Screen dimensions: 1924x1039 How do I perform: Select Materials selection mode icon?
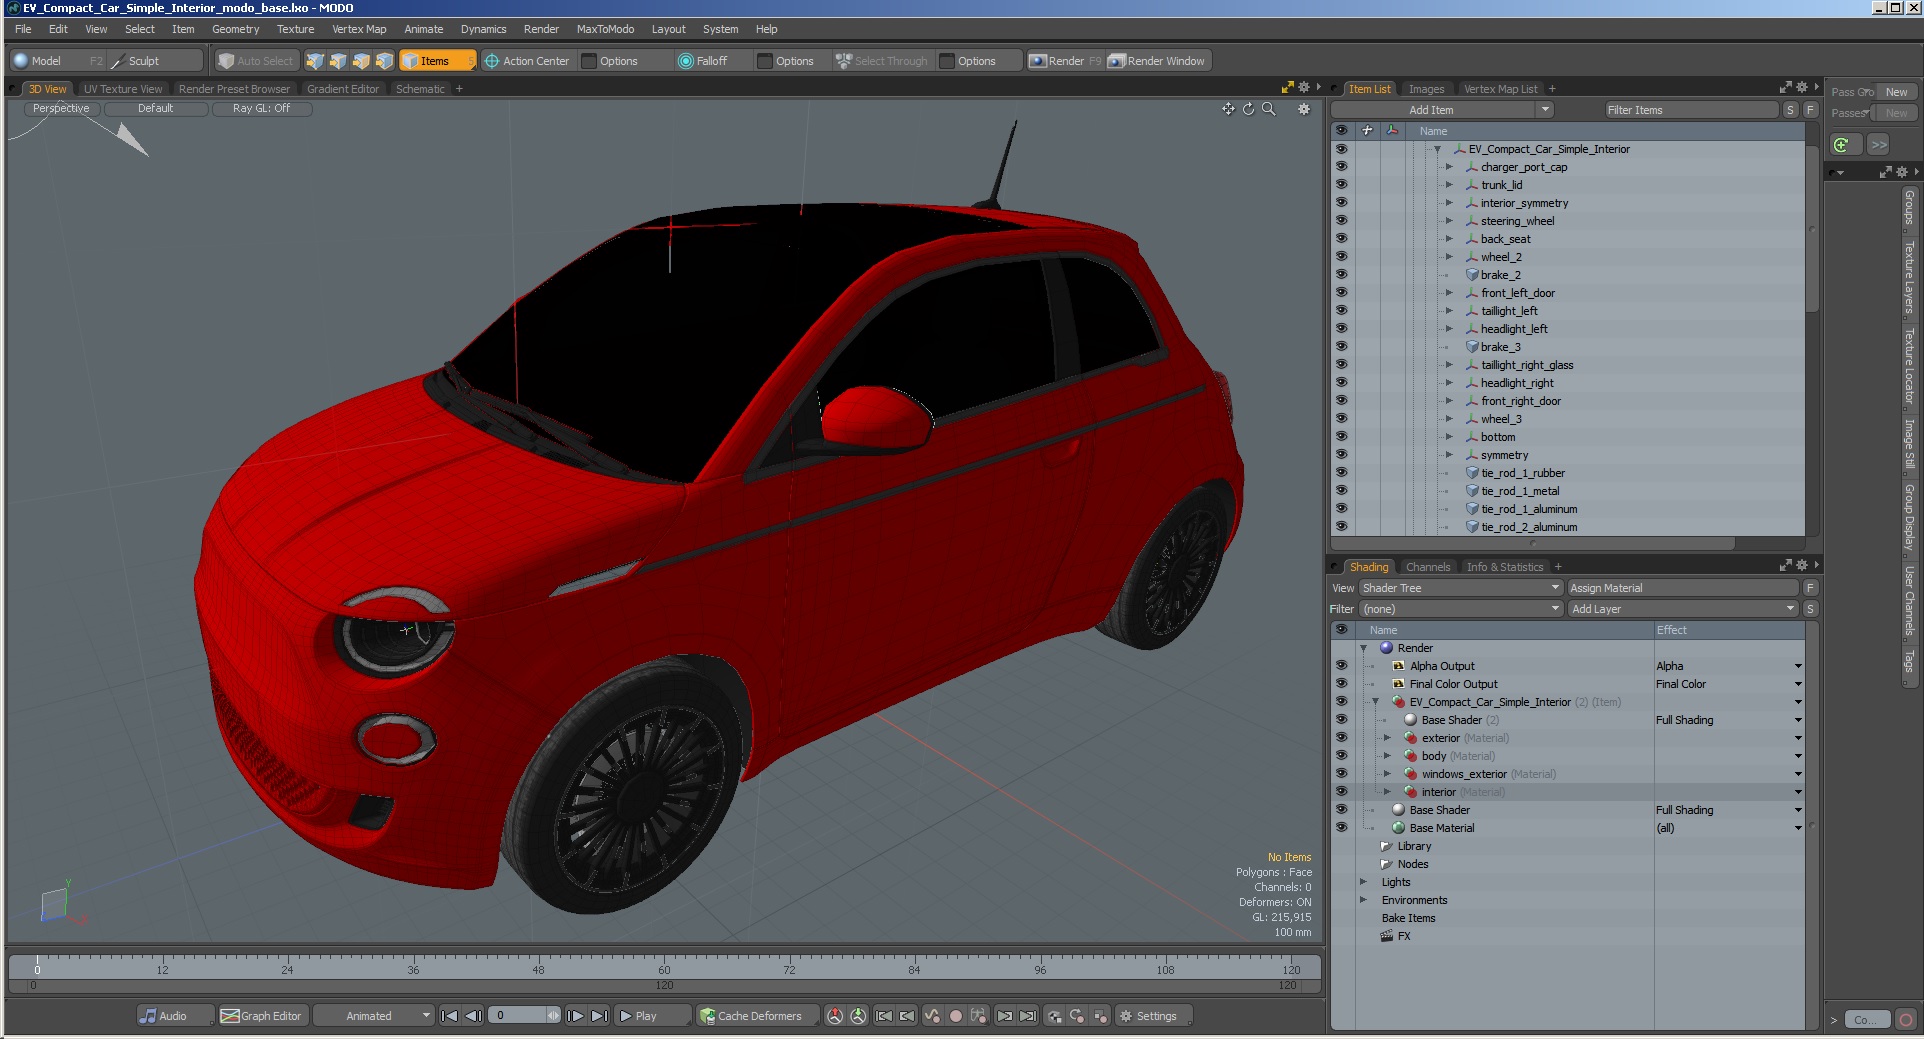point(384,61)
